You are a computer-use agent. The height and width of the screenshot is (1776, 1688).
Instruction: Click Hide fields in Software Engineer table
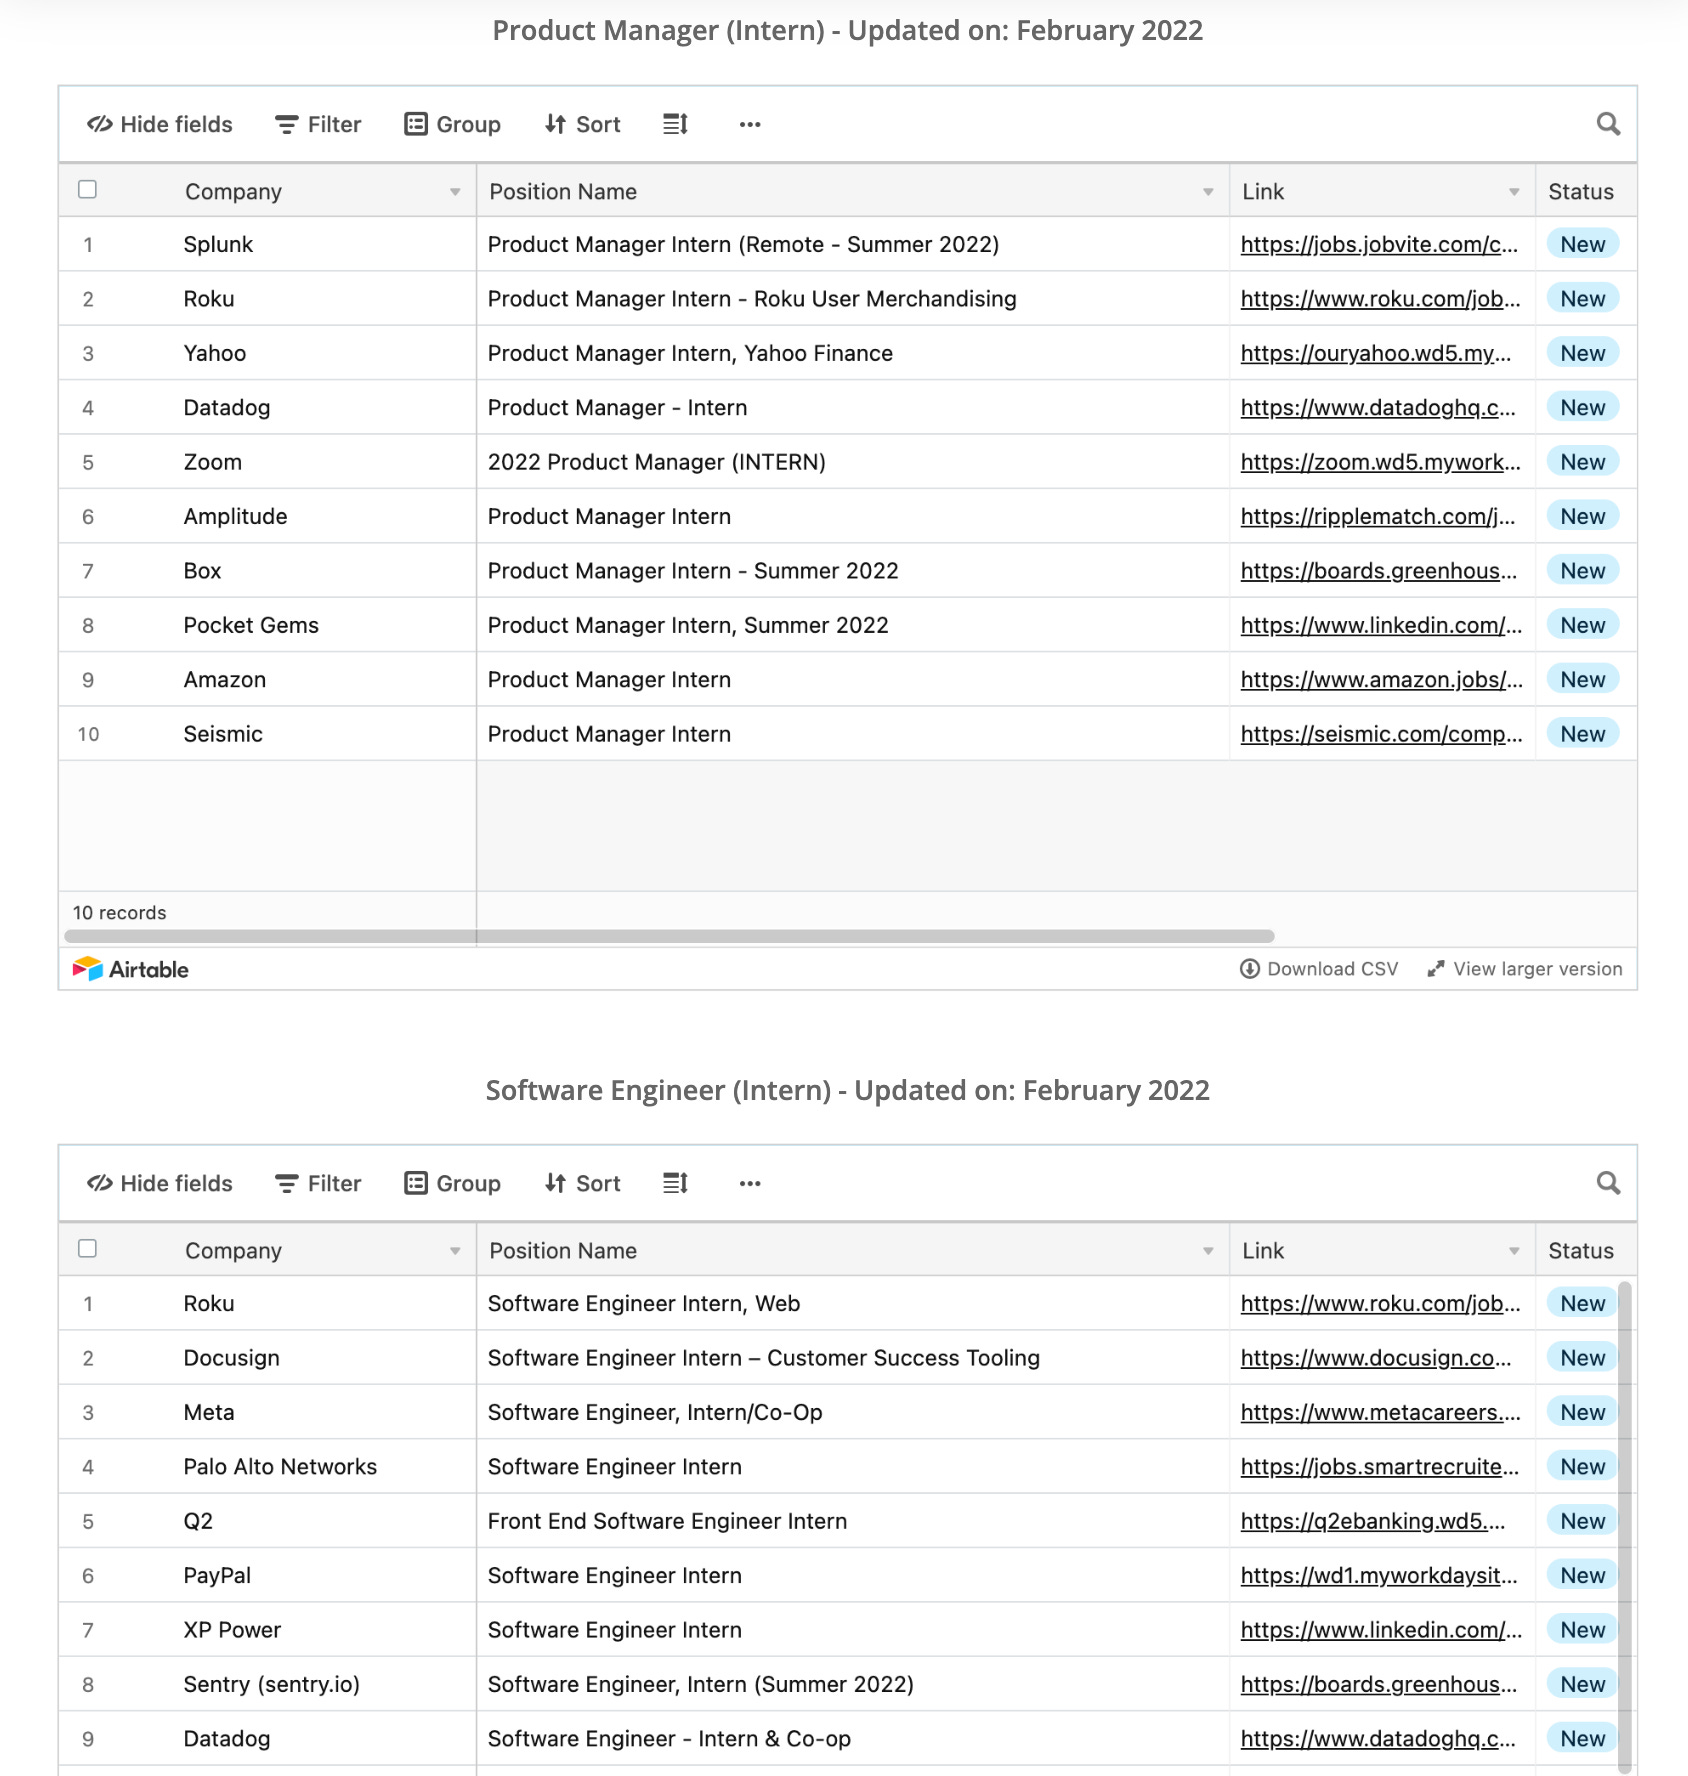(x=160, y=1183)
